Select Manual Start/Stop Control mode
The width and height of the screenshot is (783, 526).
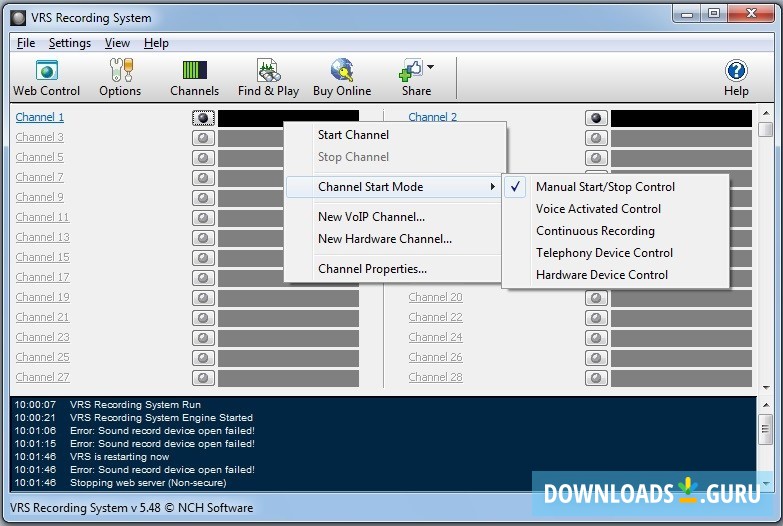[615, 187]
